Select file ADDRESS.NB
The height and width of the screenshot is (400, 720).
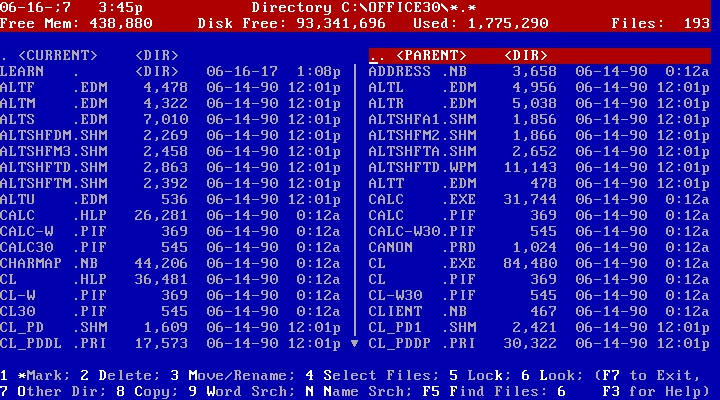(540, 72)
